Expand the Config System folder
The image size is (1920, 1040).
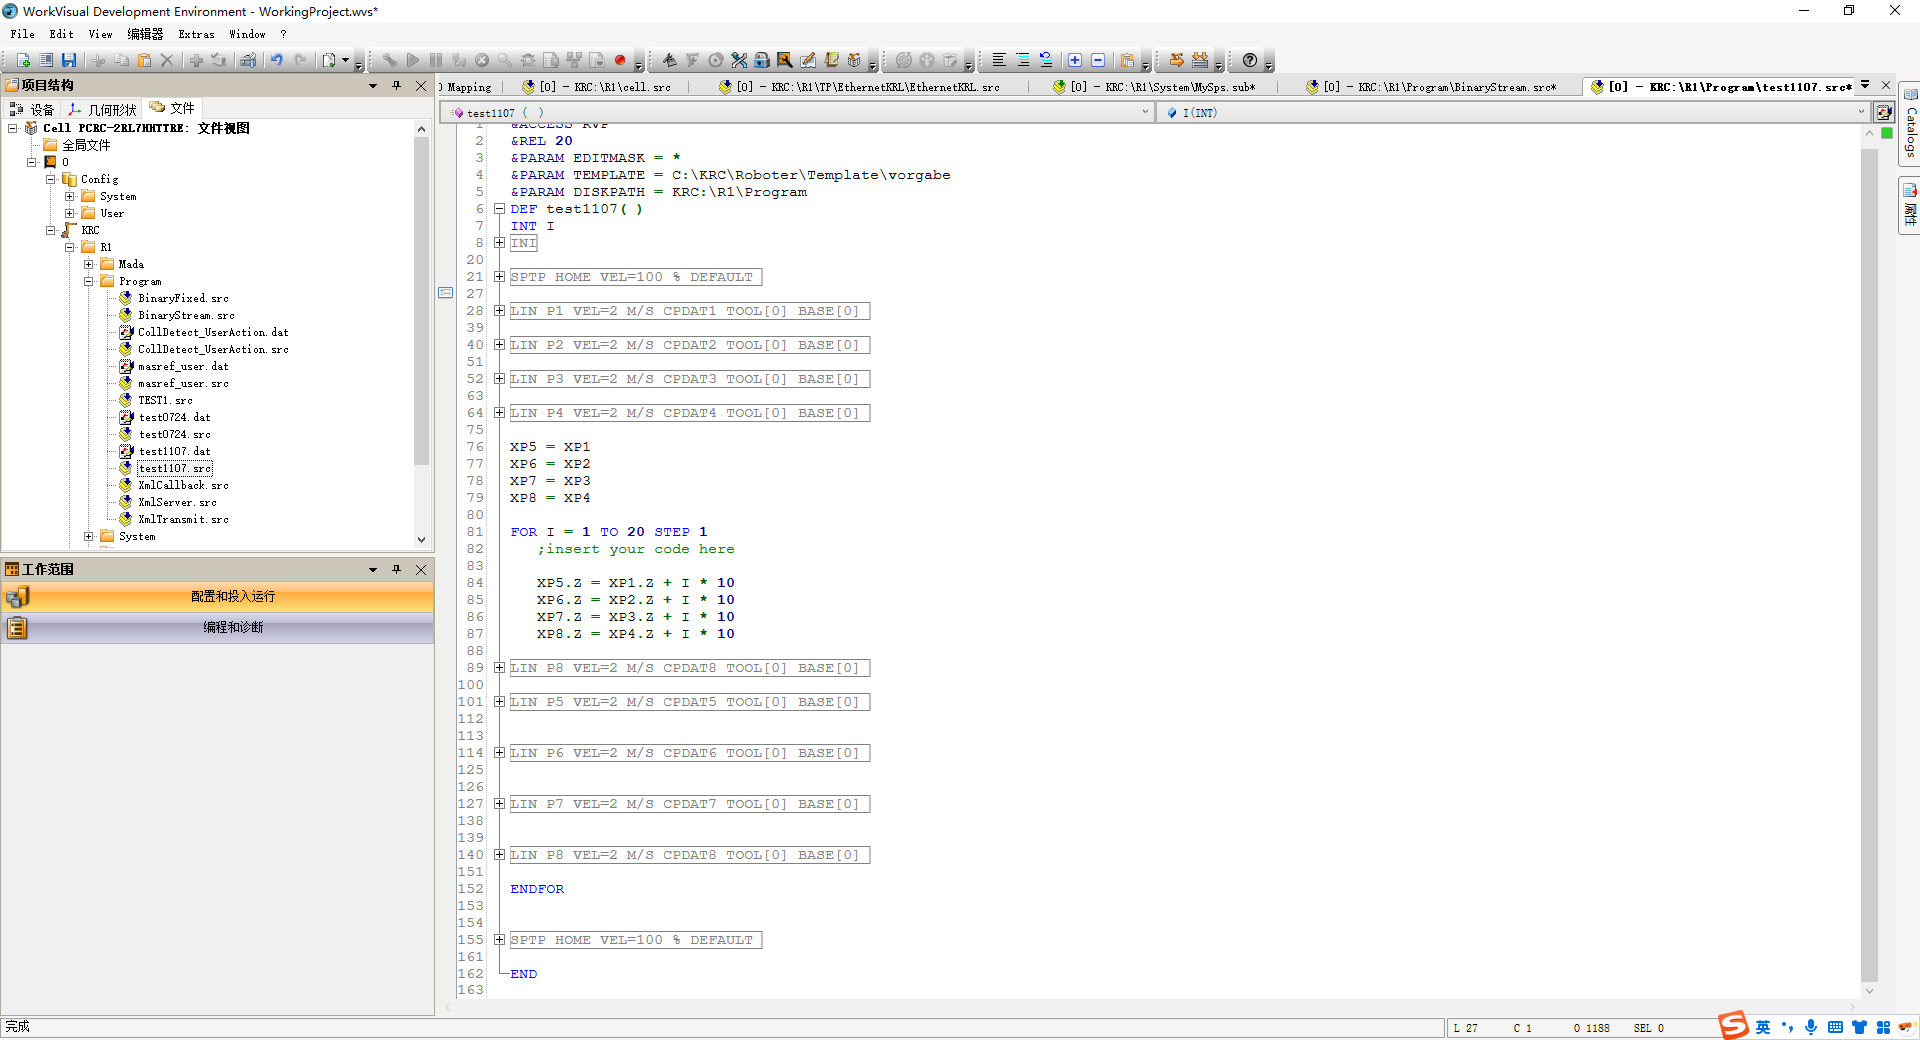point(70,196)
